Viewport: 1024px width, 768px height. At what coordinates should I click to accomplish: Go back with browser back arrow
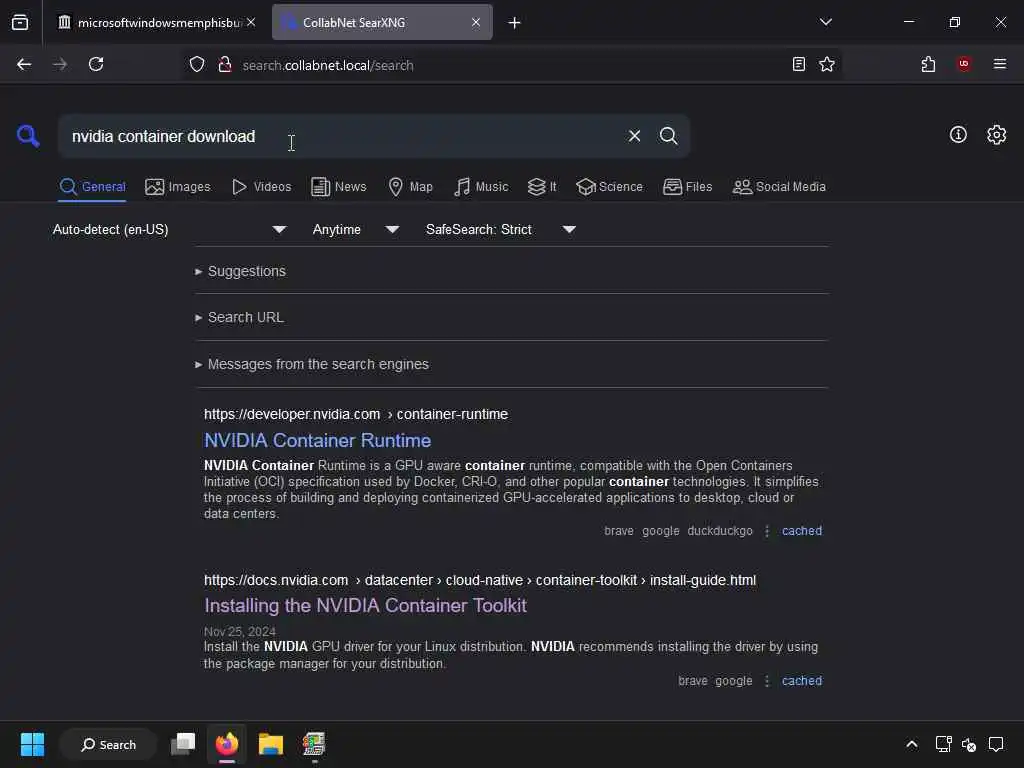point(24,64)
